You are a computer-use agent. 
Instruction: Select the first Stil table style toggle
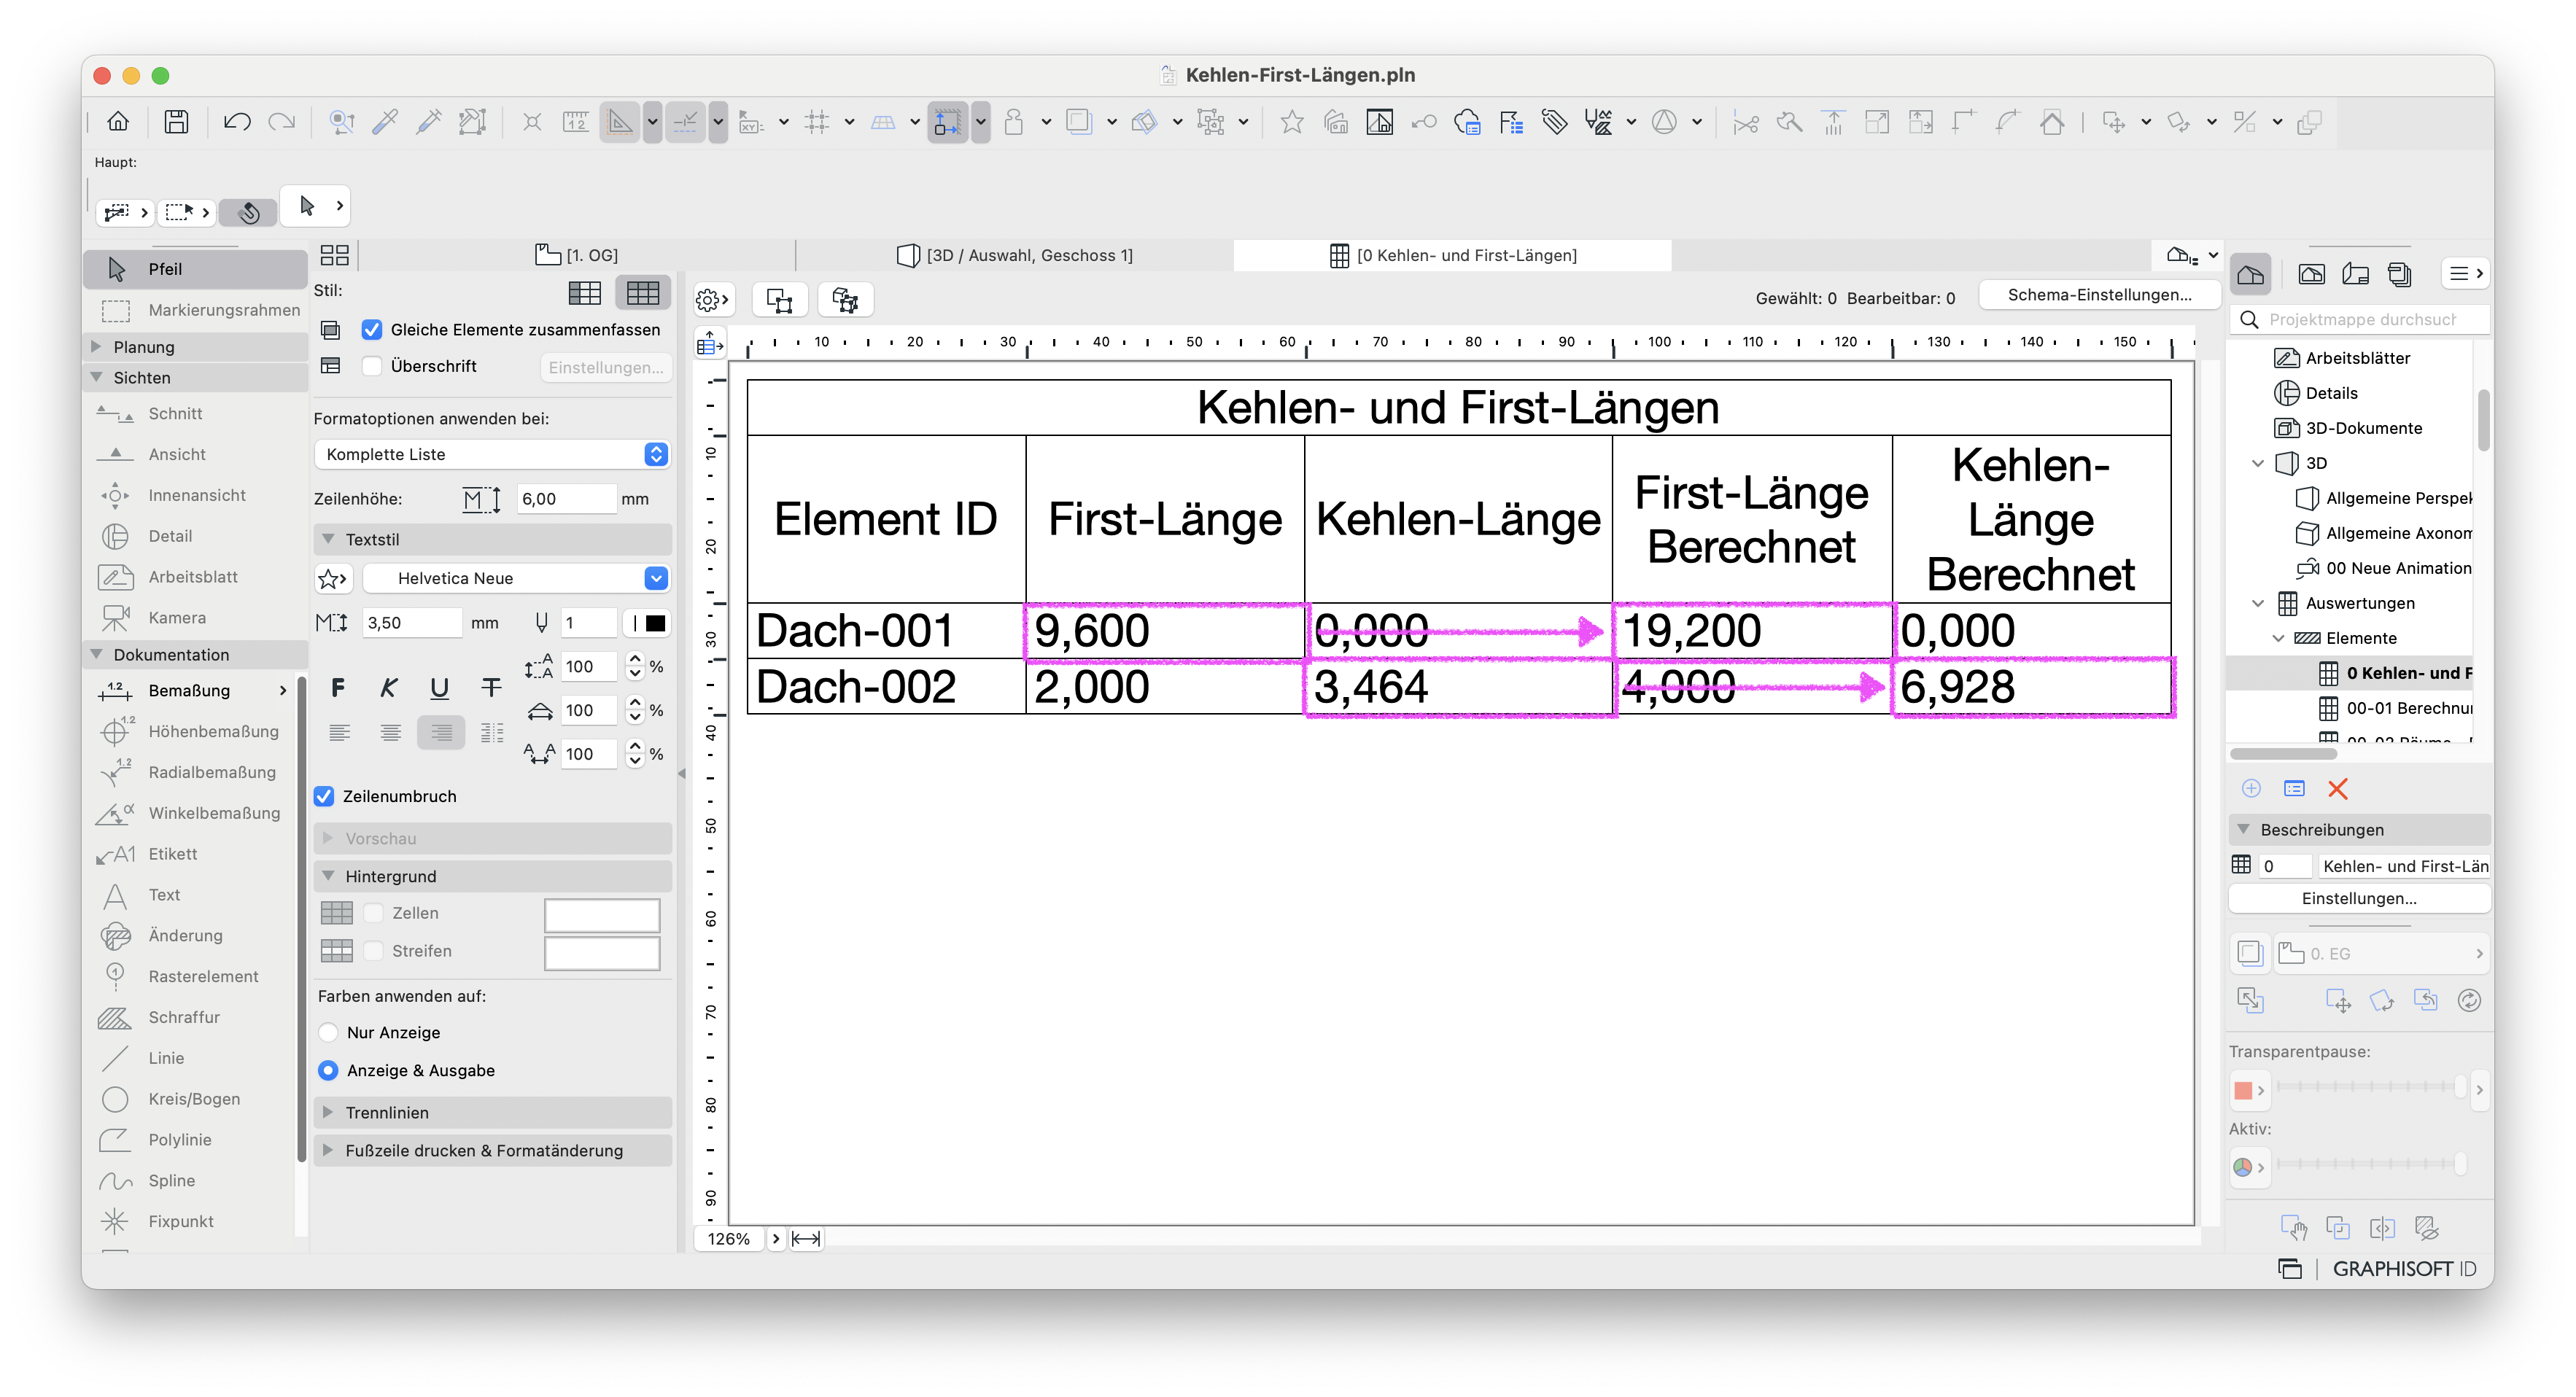[585, 293]
